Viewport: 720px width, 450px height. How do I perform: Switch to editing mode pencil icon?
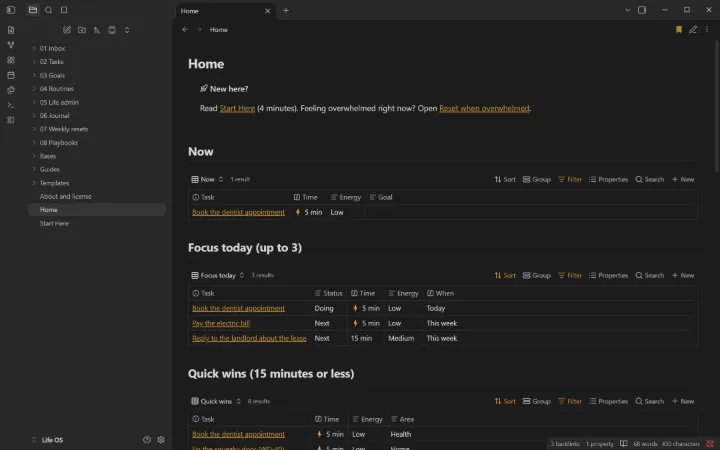(693, 29)
